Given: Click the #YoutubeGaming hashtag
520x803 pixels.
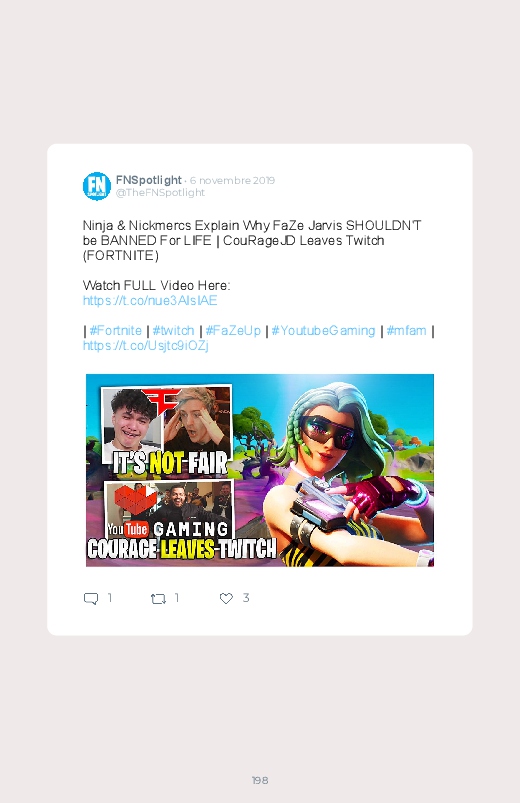Looking at the screenshot, I should pyautogui.click(x=323, y=330).
